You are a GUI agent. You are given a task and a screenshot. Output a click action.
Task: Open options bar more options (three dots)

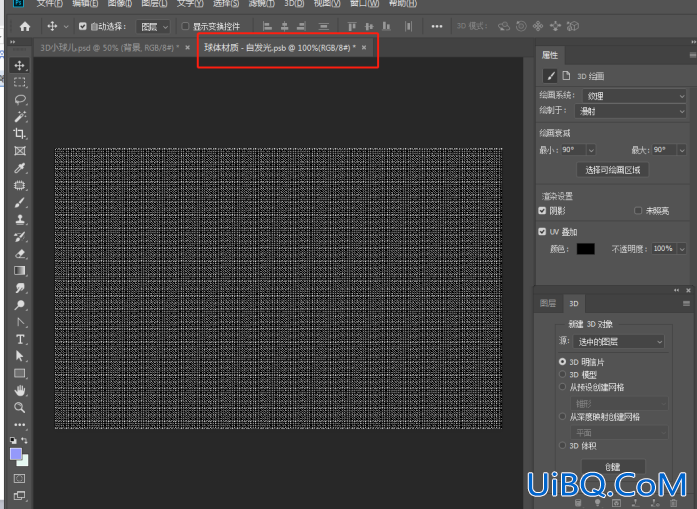pyautogui.click(x=437, y=27)
